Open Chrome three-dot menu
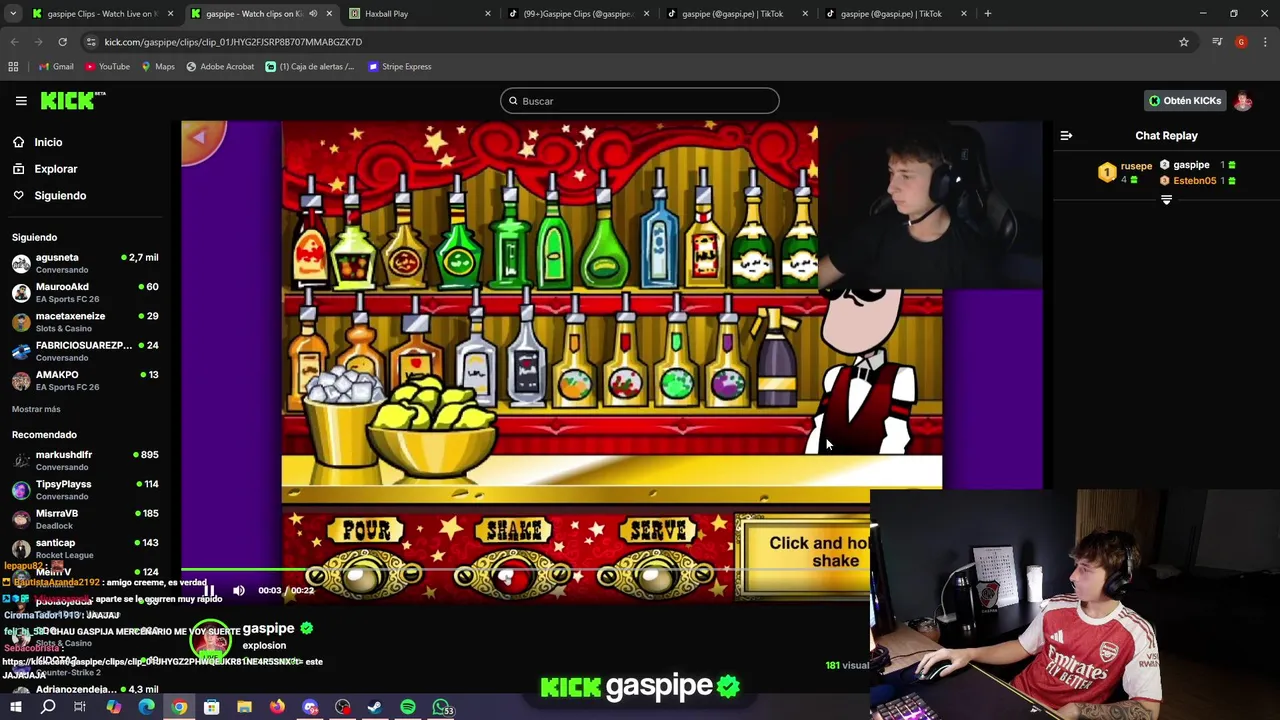Image resolution: width=1280 pixels, height=720 pixels. coord(1266,42)
